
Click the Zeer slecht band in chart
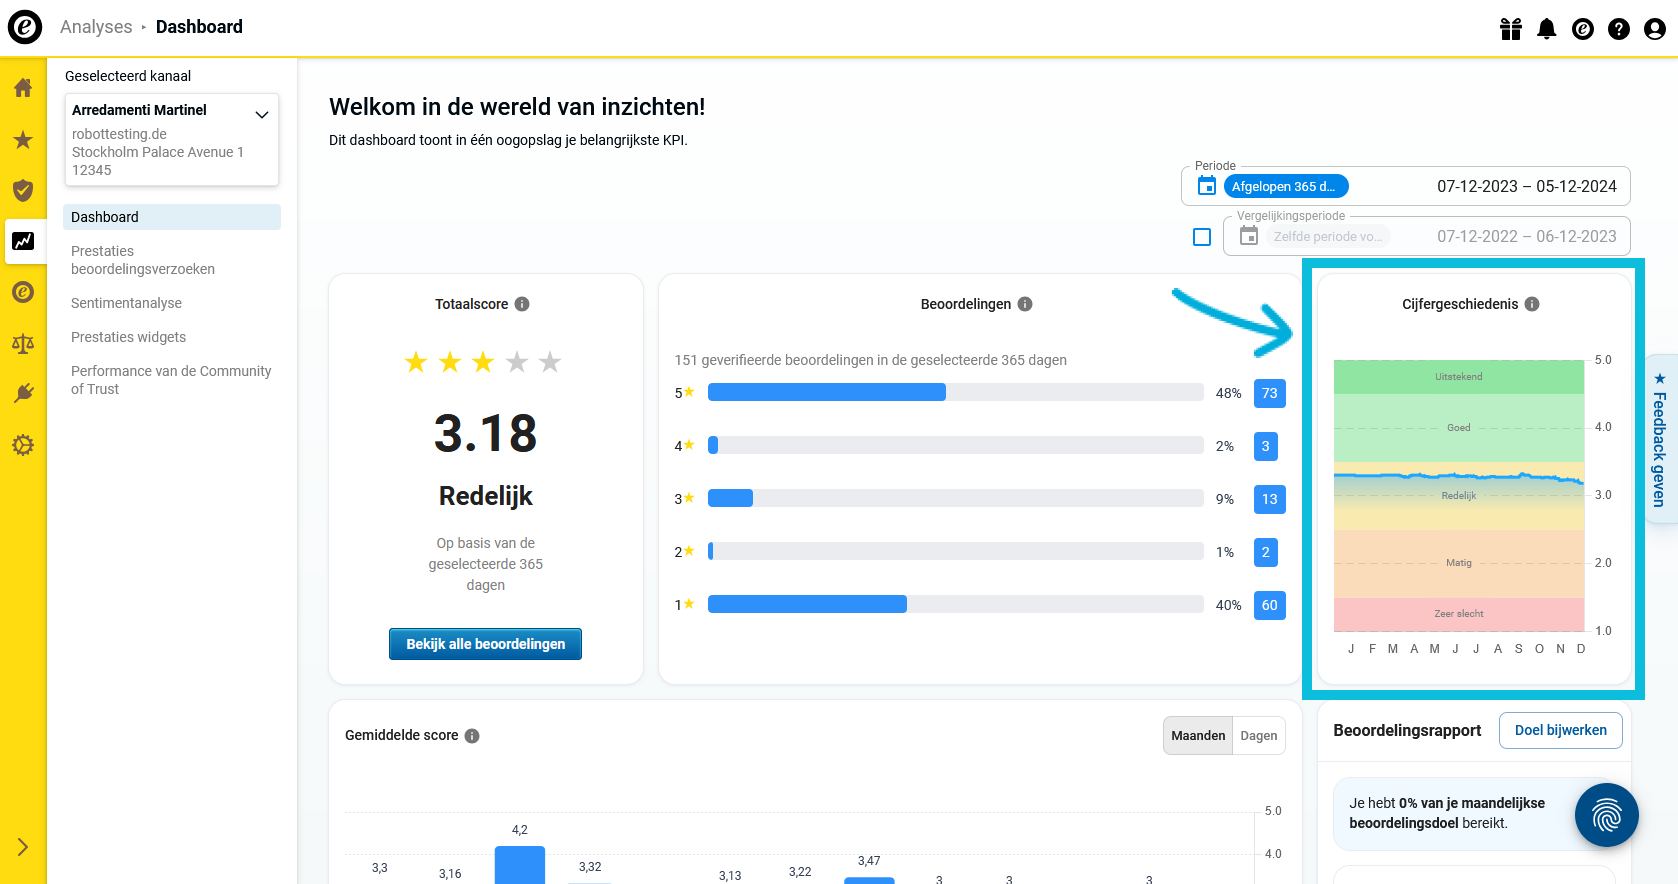point(1459,614)
